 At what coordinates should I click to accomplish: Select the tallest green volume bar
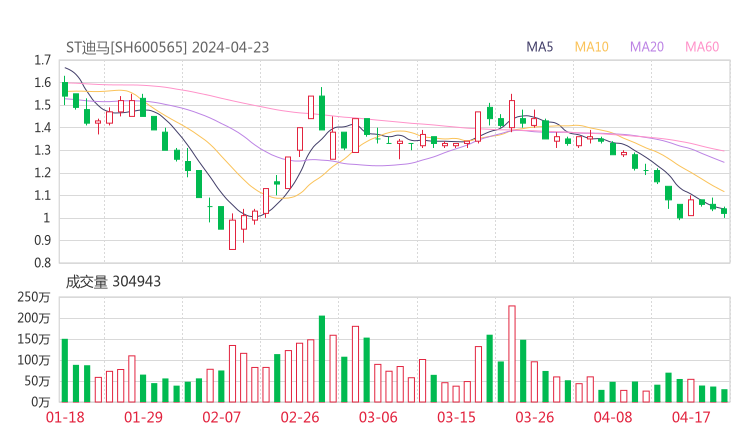point(322,359)
